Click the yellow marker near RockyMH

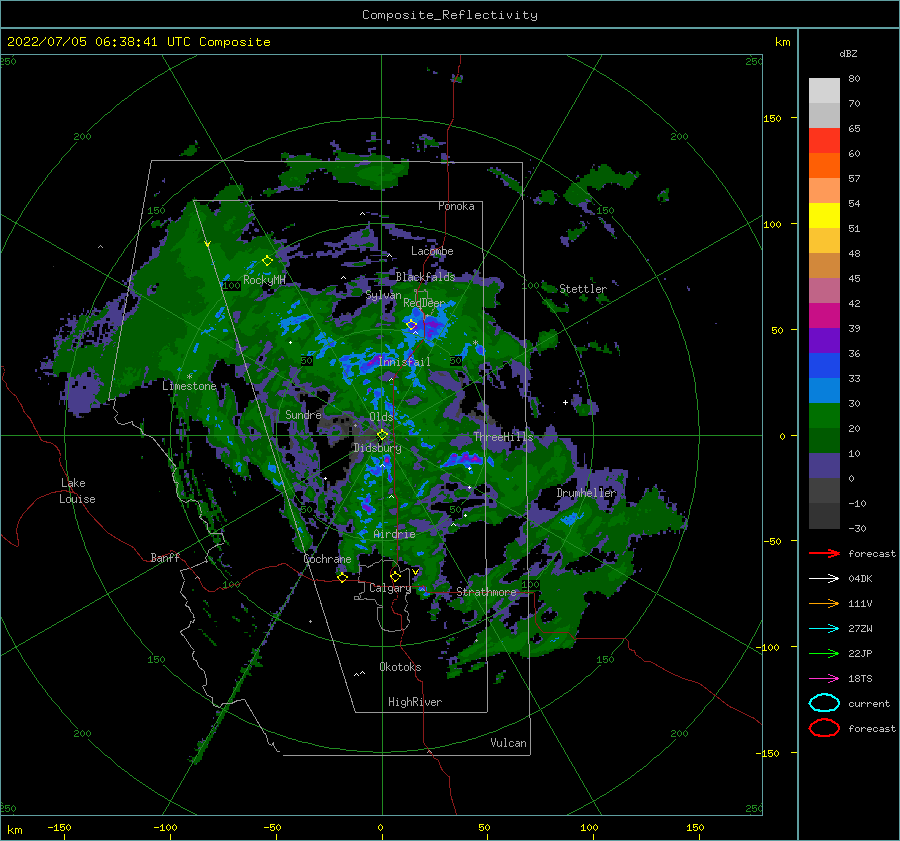267,261
